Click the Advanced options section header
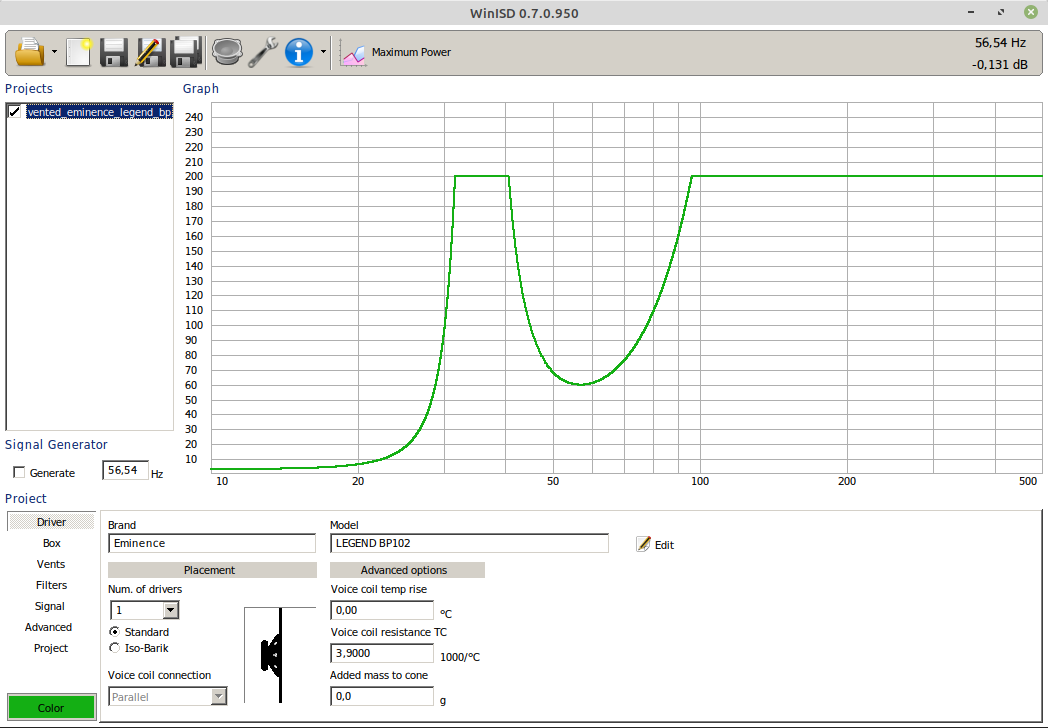 [407, 570]
